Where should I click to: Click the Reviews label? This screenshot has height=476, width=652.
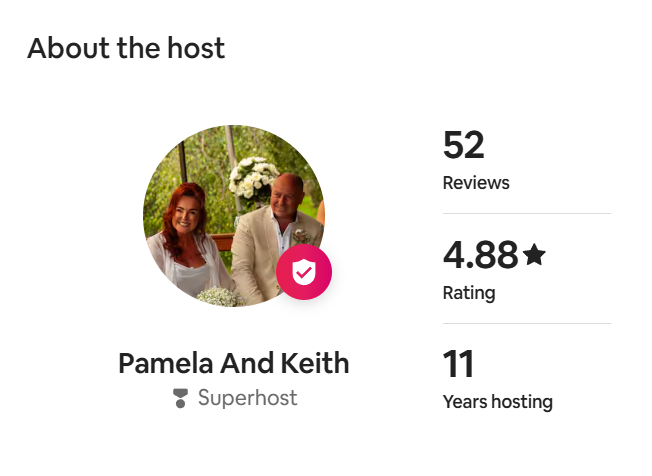coord(475,183)
